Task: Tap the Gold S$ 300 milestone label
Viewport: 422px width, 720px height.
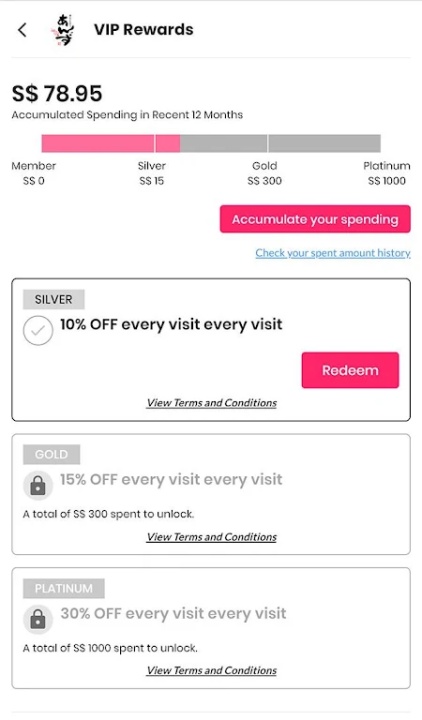Action: [x=264, y=173]
